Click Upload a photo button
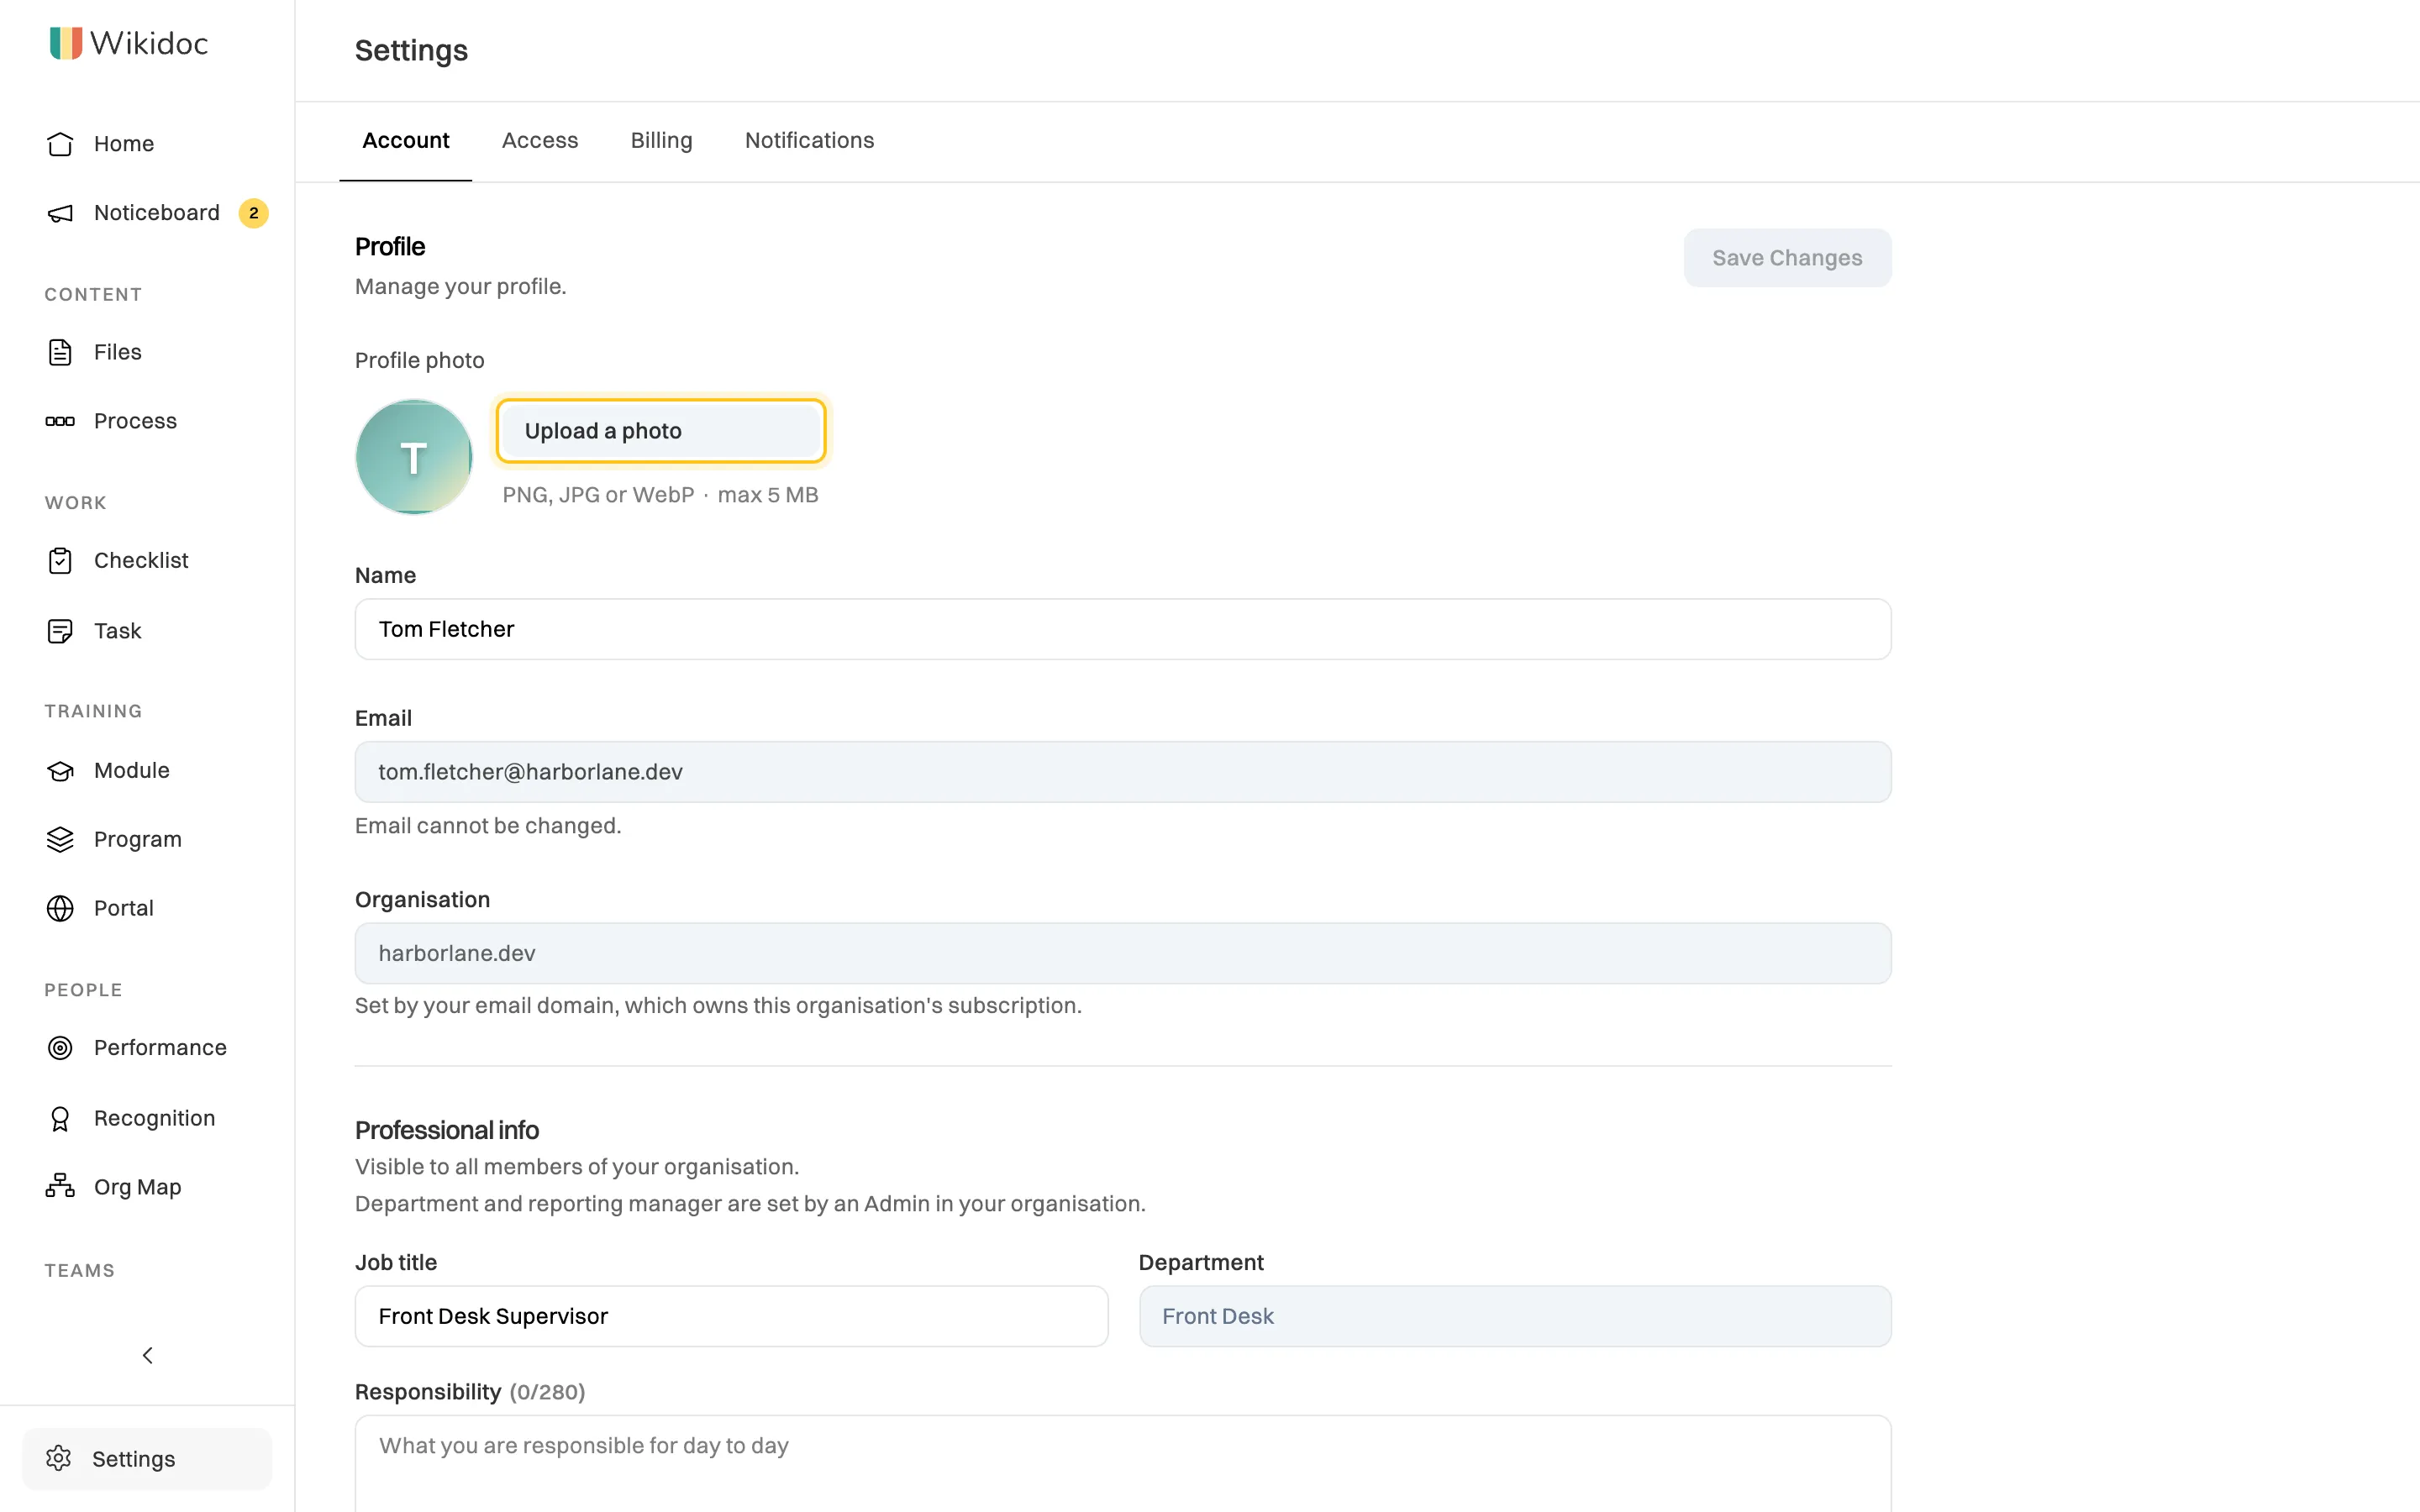Image resolution: width=2420 pixels, height=1512 pixels. click(x=661, y=431)
